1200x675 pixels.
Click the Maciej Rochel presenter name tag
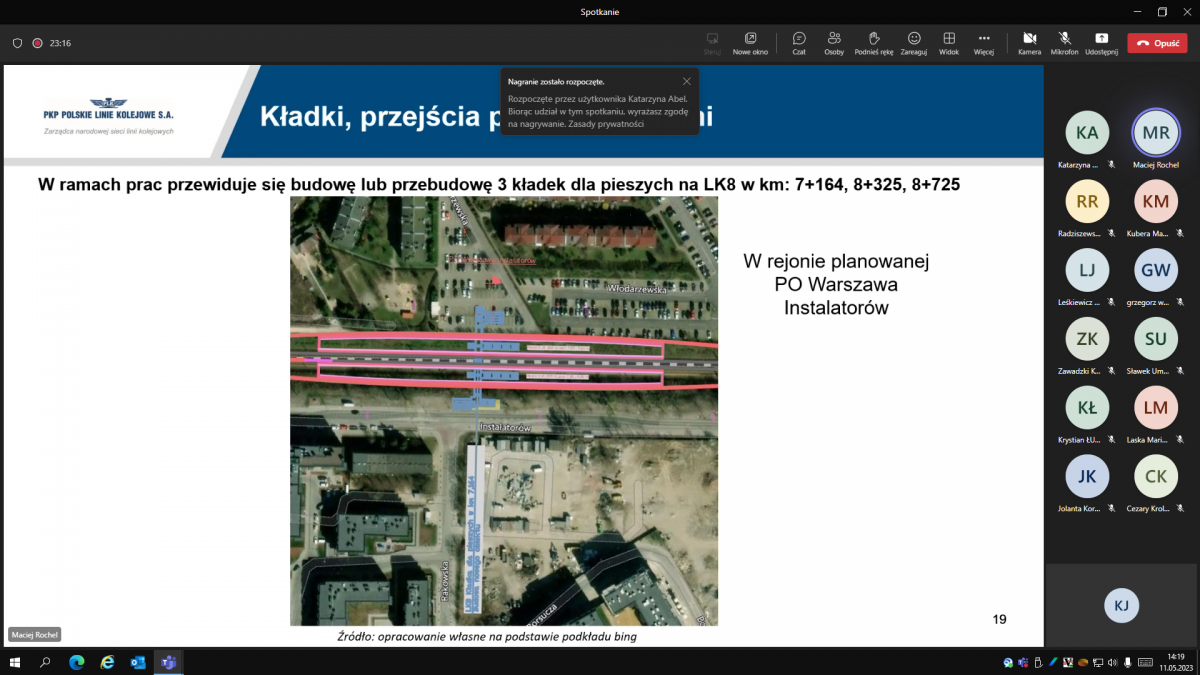[x=35, y=634]
